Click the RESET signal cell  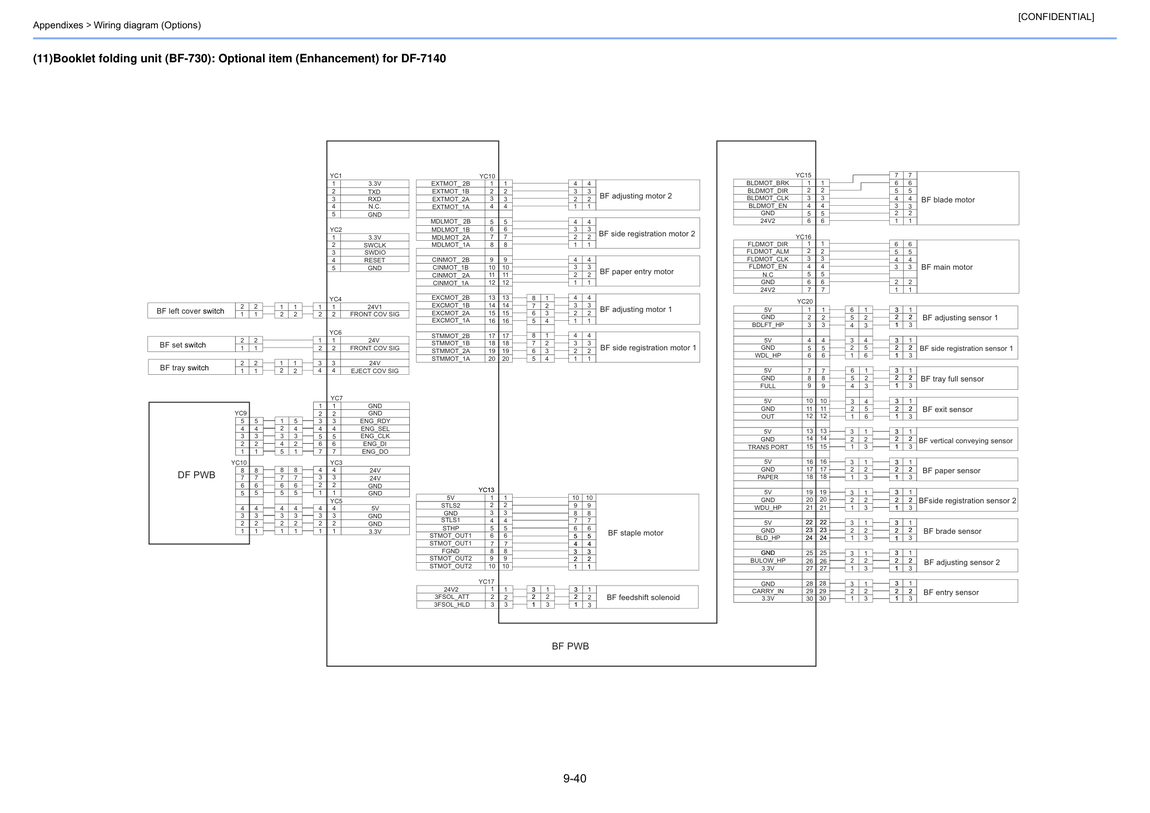point(374,260)
